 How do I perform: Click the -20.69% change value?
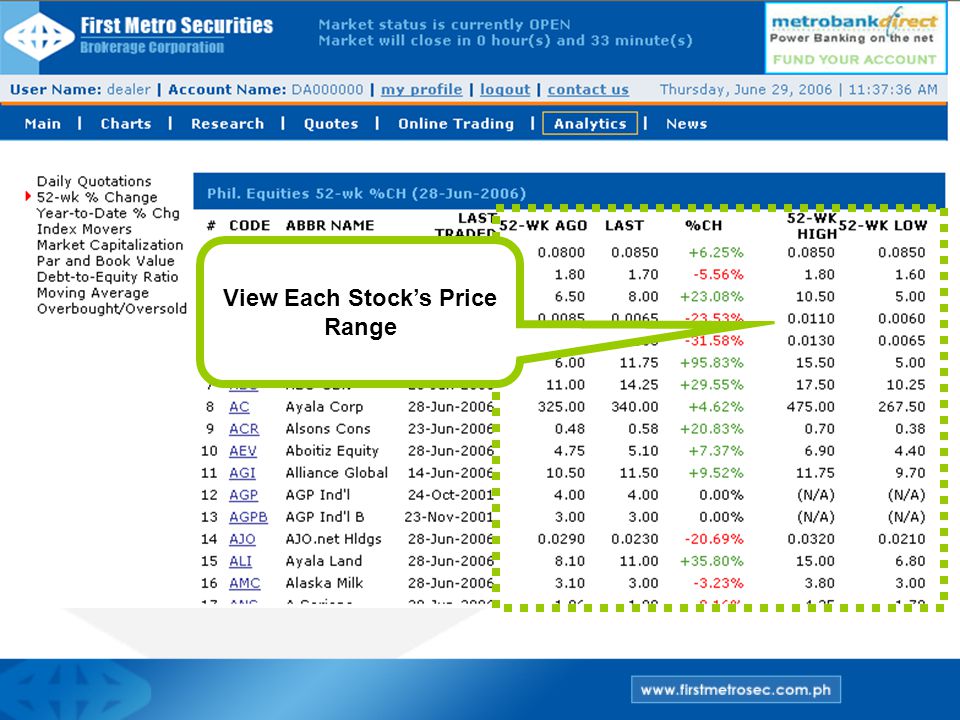coord(714,539)
